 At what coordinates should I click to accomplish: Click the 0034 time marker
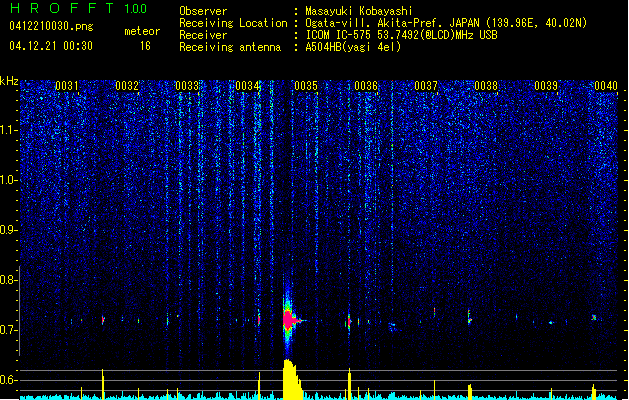point(247,86)
